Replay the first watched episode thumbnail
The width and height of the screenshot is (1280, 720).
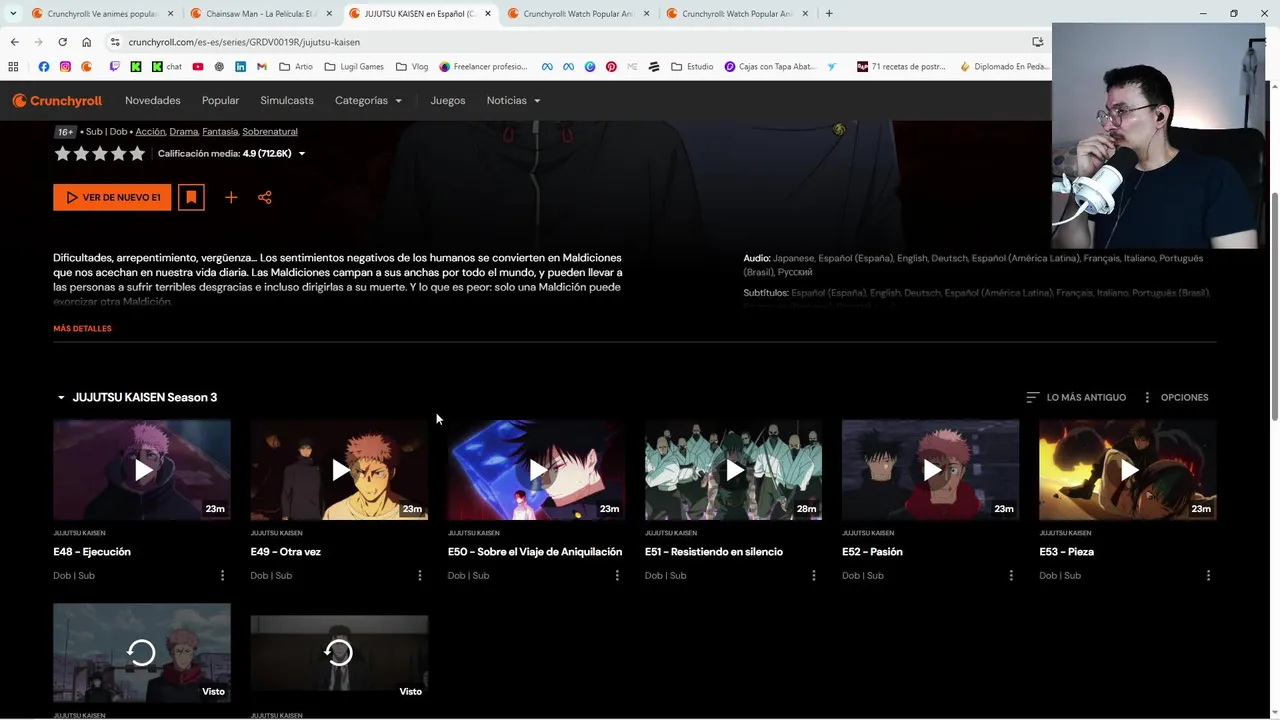(142, 653)
